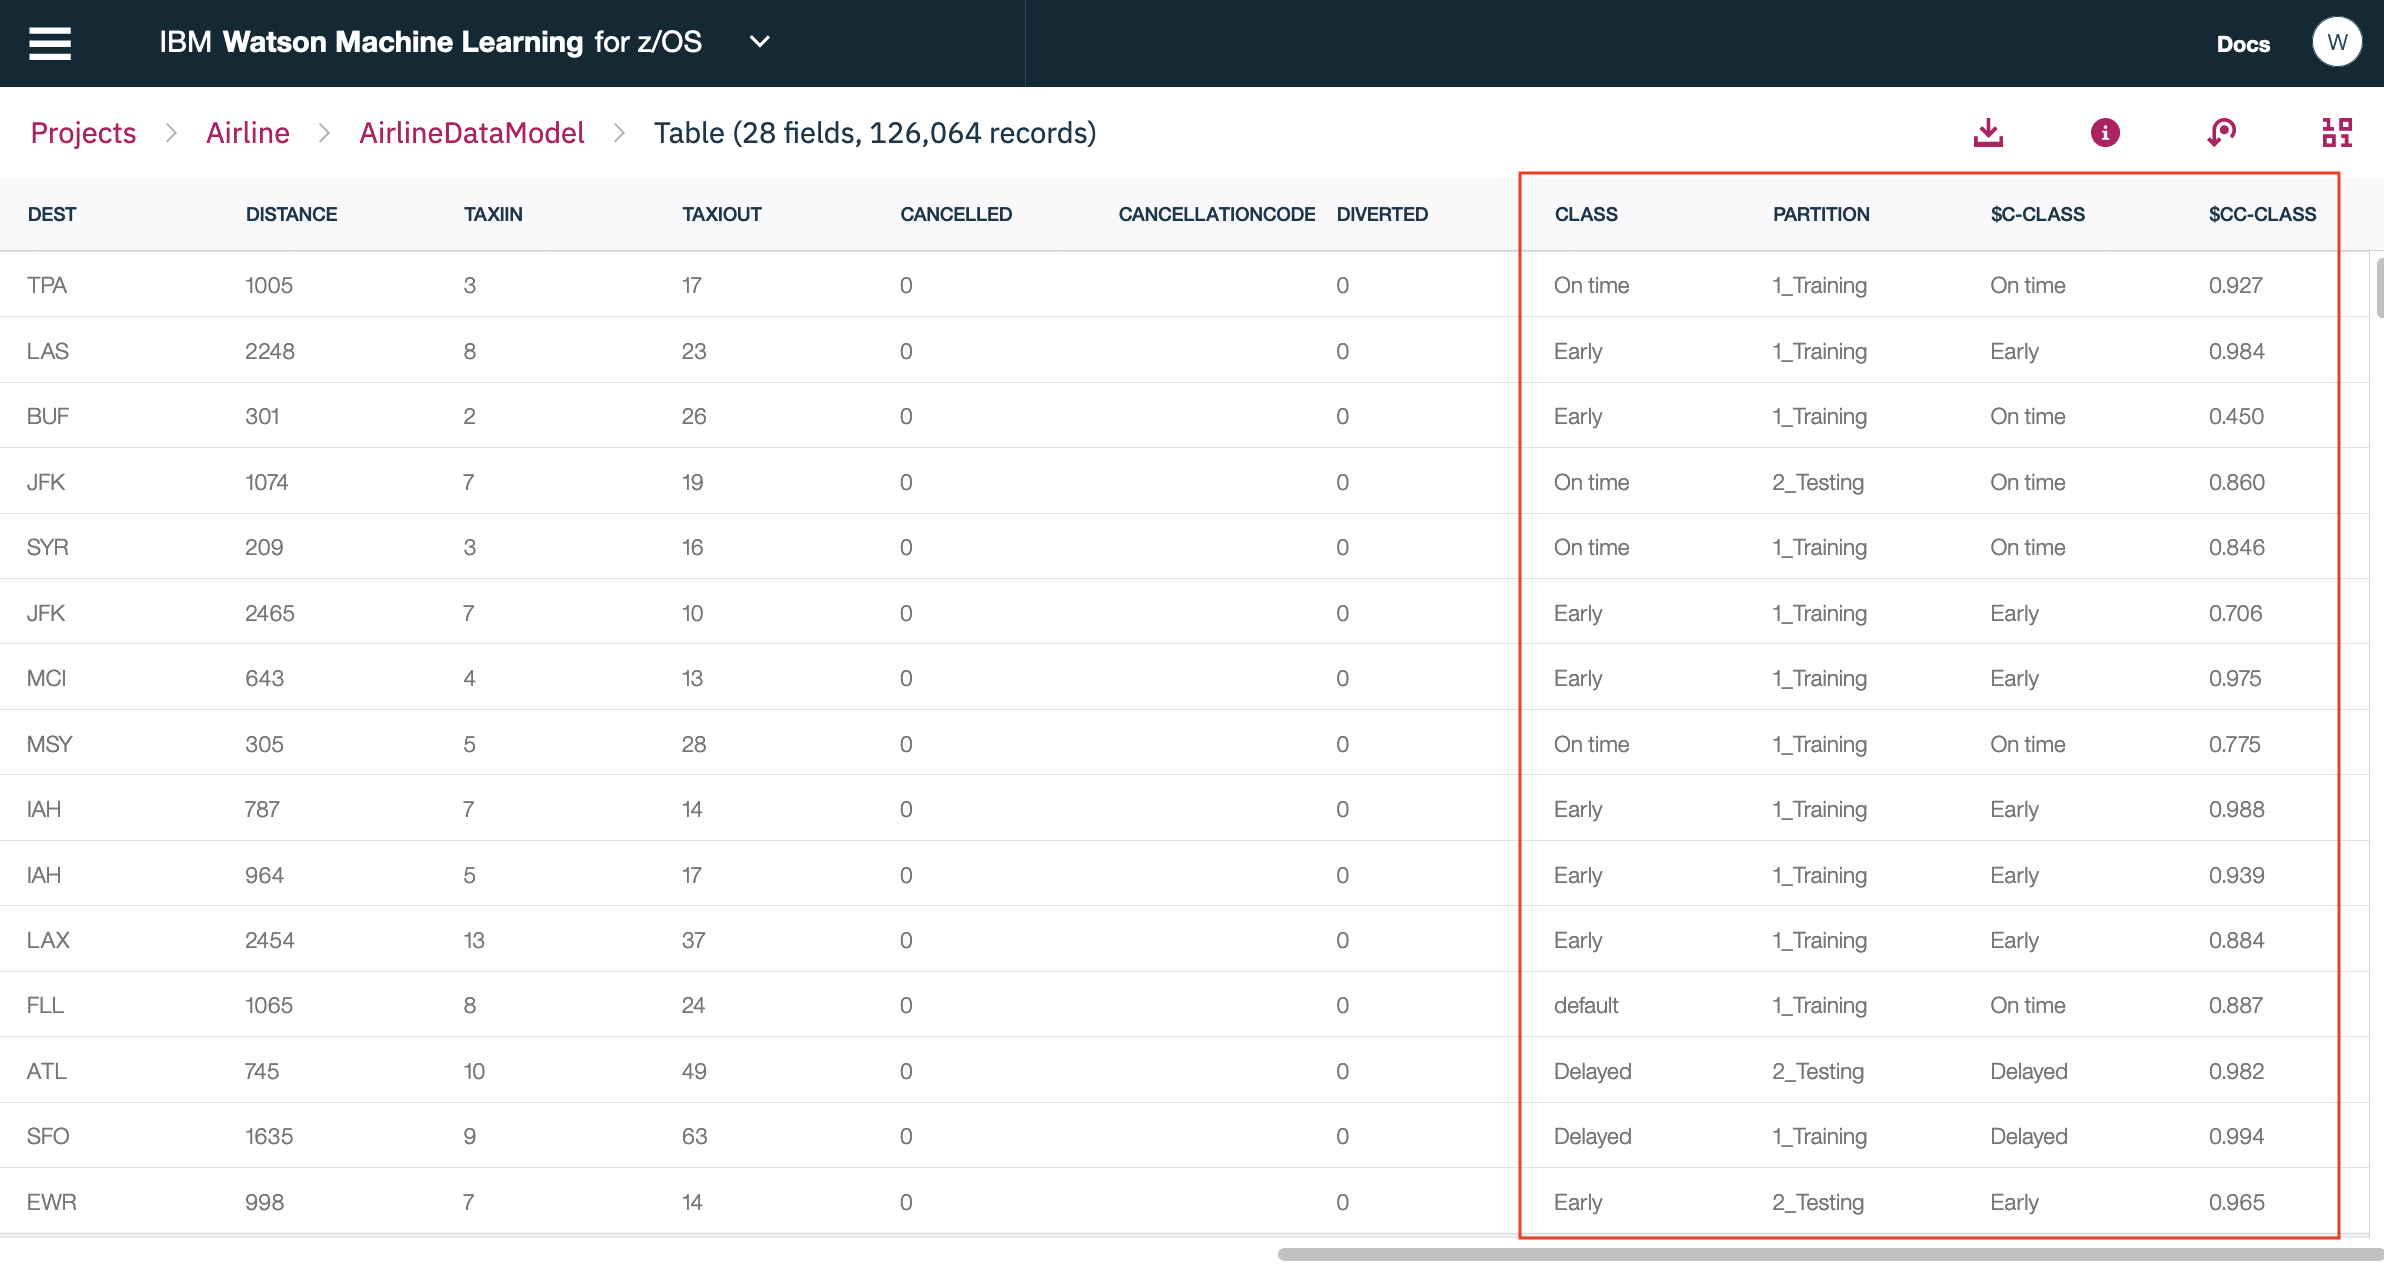Screen dimensions: 2384x1280
Task: Go to AirlineDataModel breadcrumb
Action: (471, 133)
